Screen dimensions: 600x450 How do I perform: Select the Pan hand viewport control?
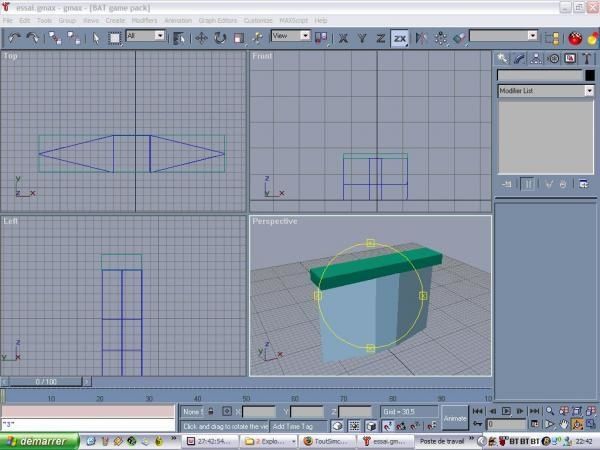point(564,424)
